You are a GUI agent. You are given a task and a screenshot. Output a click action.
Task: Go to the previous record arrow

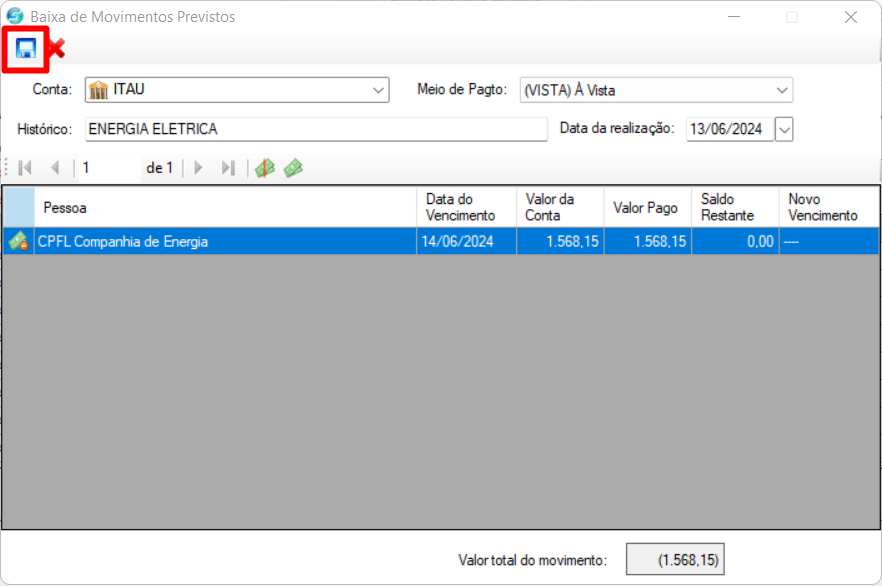click(55, 168)
